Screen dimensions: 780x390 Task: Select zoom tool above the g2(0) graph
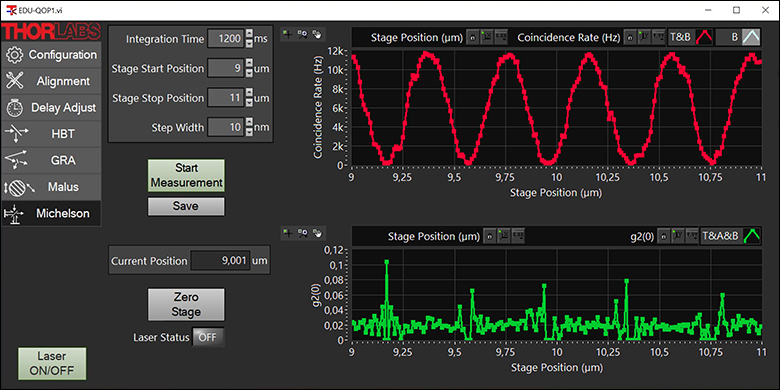pos(302,233)
